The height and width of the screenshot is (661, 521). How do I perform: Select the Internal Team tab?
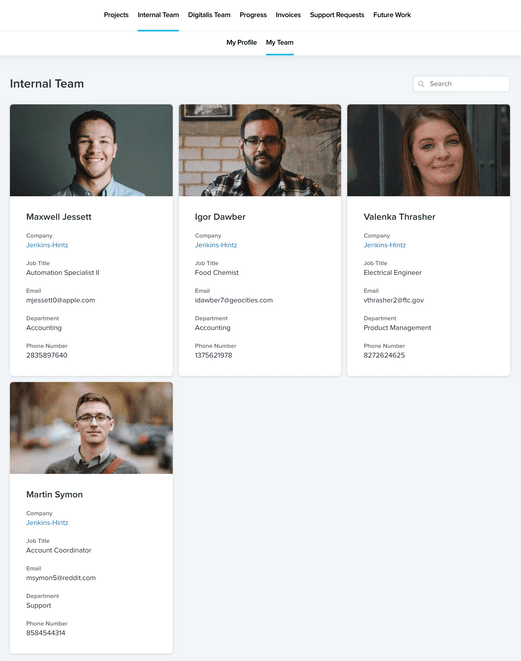tap(158, 15)
